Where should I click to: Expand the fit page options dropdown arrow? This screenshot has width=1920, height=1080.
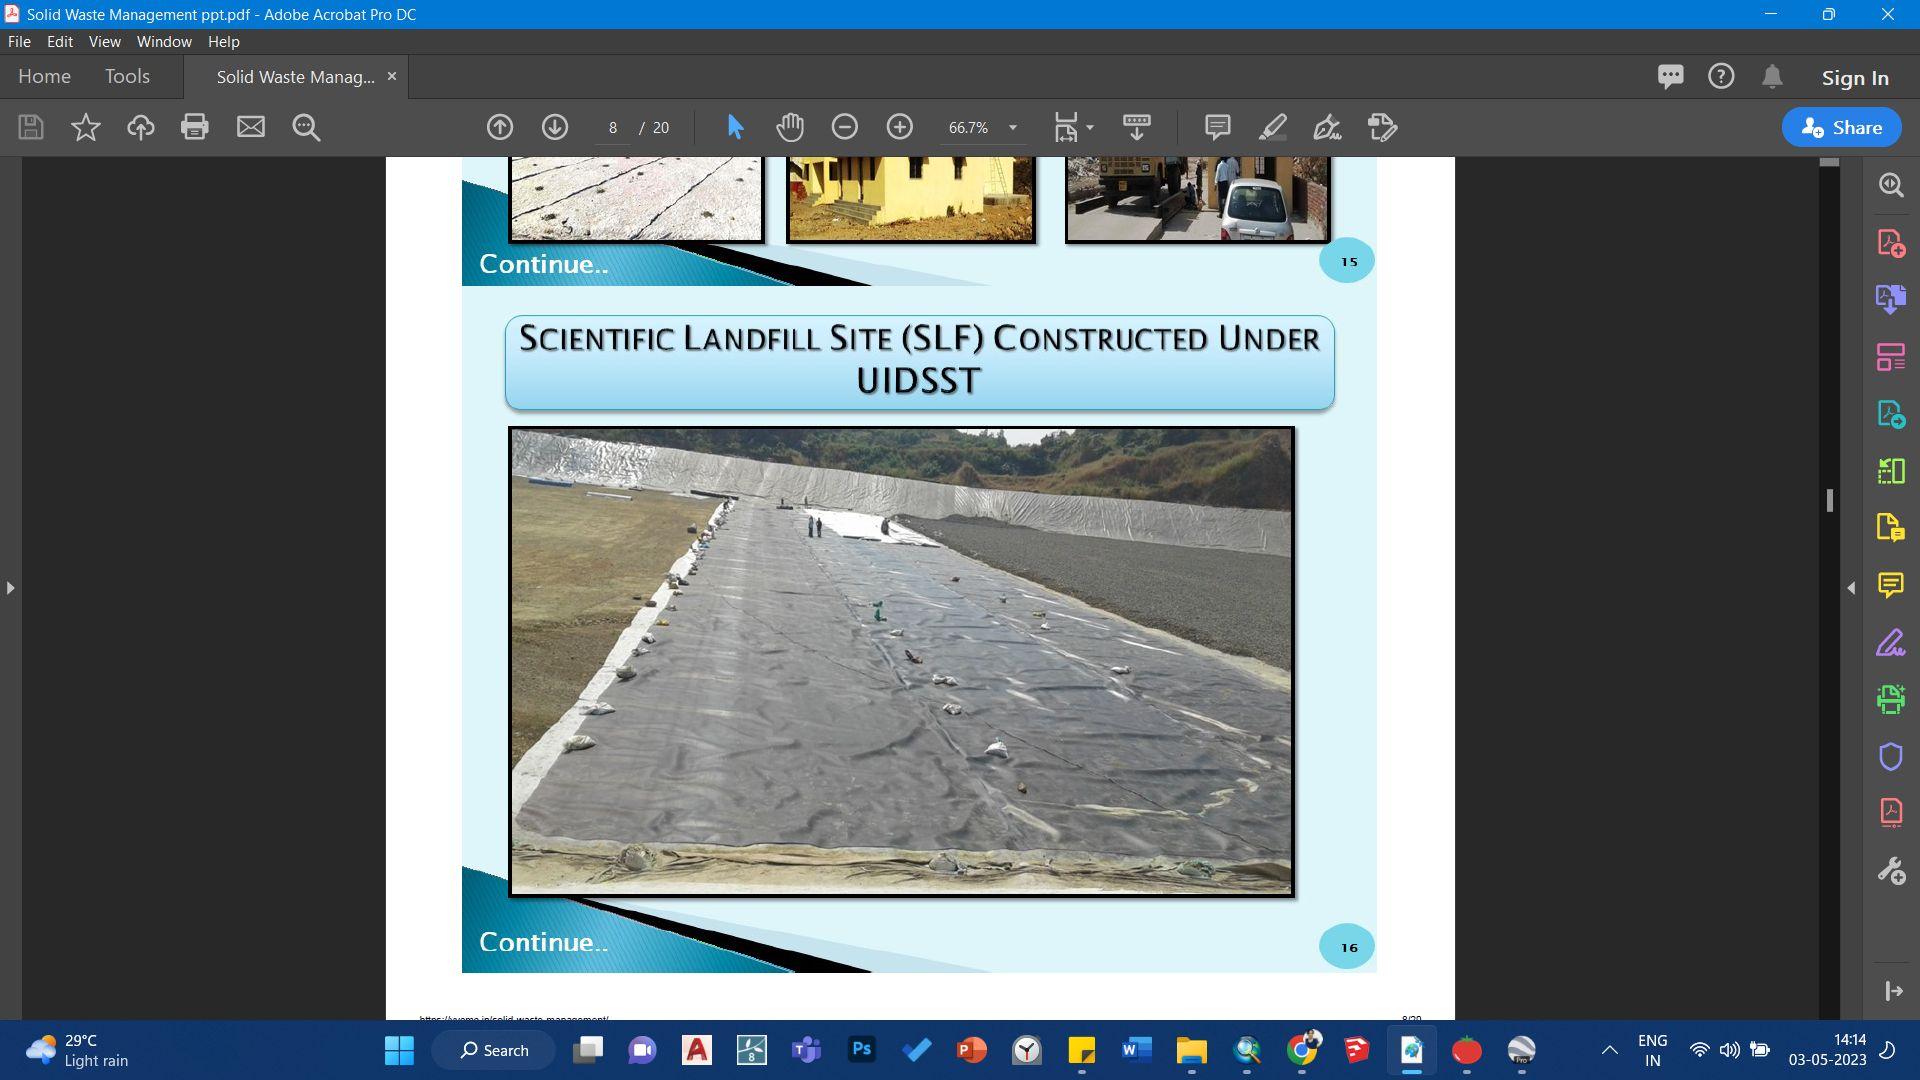[1090, 127]
